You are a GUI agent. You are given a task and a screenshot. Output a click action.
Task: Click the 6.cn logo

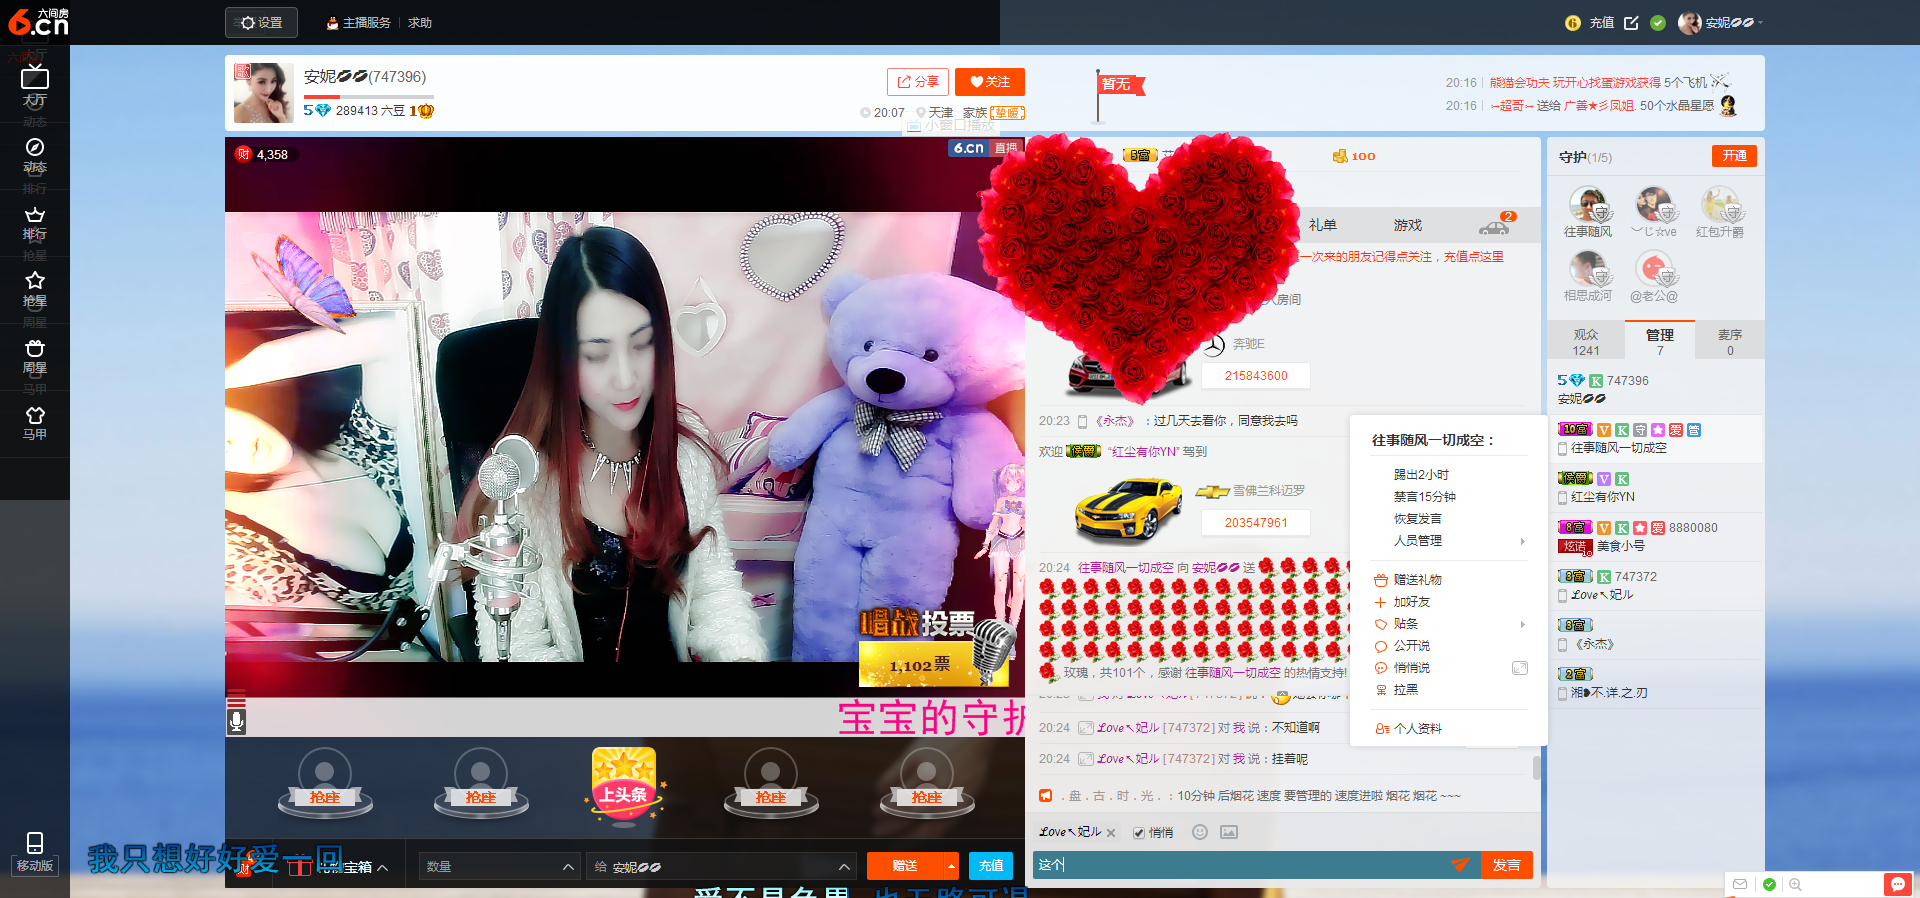[39, 22]
